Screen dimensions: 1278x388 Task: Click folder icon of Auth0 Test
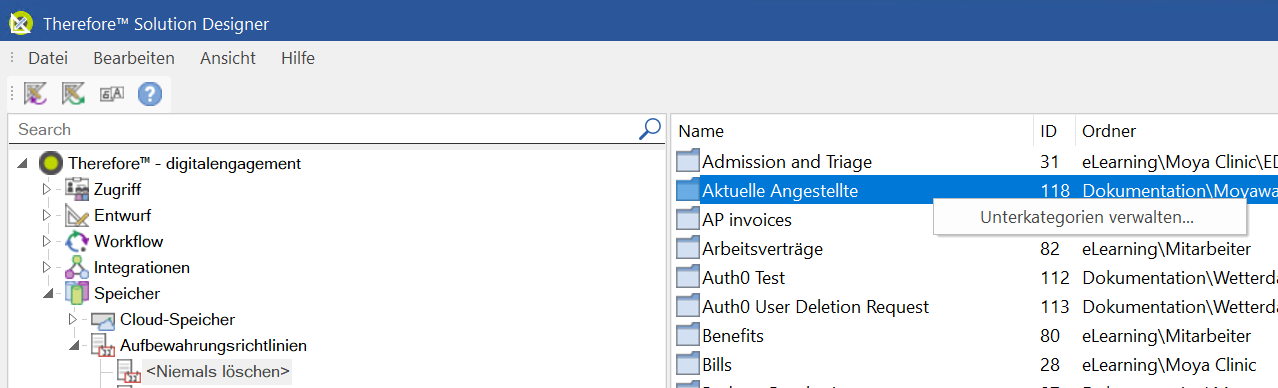tap(687, 277)
